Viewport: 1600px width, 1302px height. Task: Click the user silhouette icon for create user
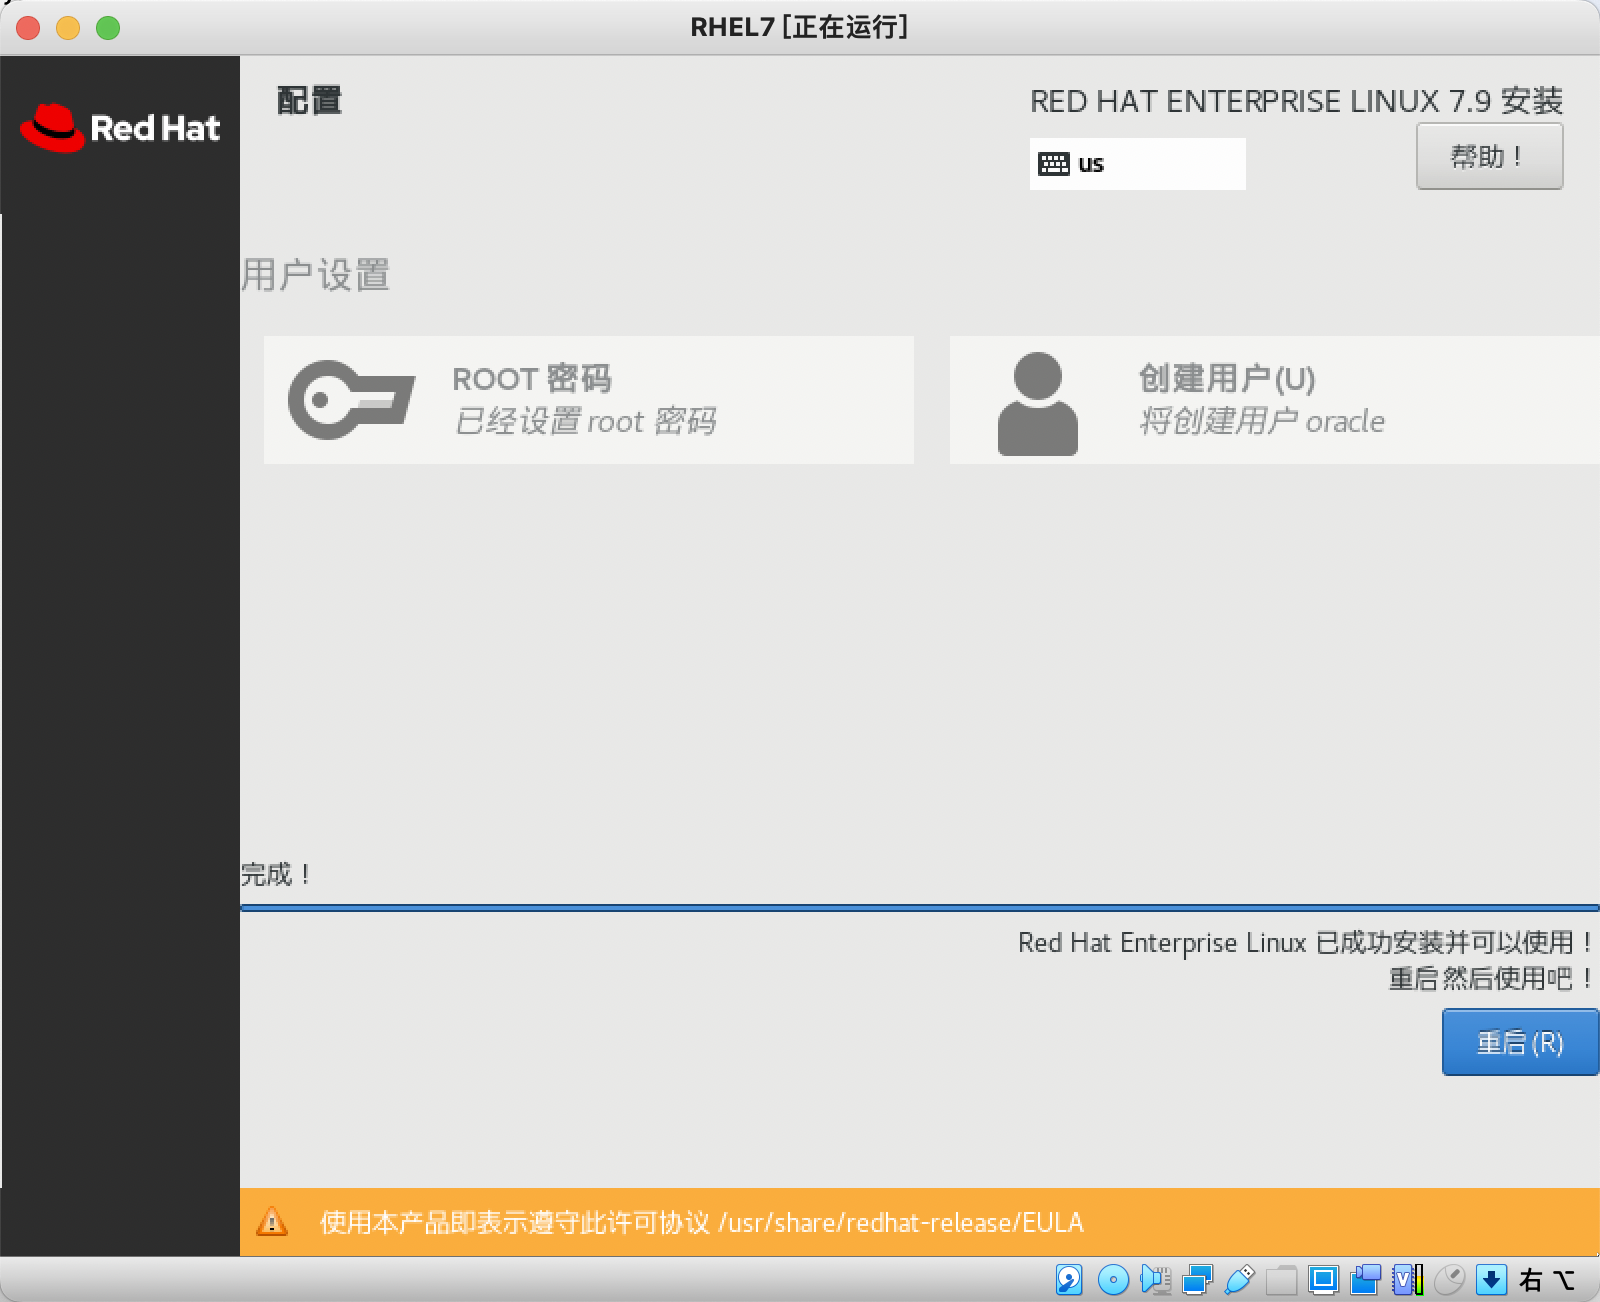[1038, 403]
